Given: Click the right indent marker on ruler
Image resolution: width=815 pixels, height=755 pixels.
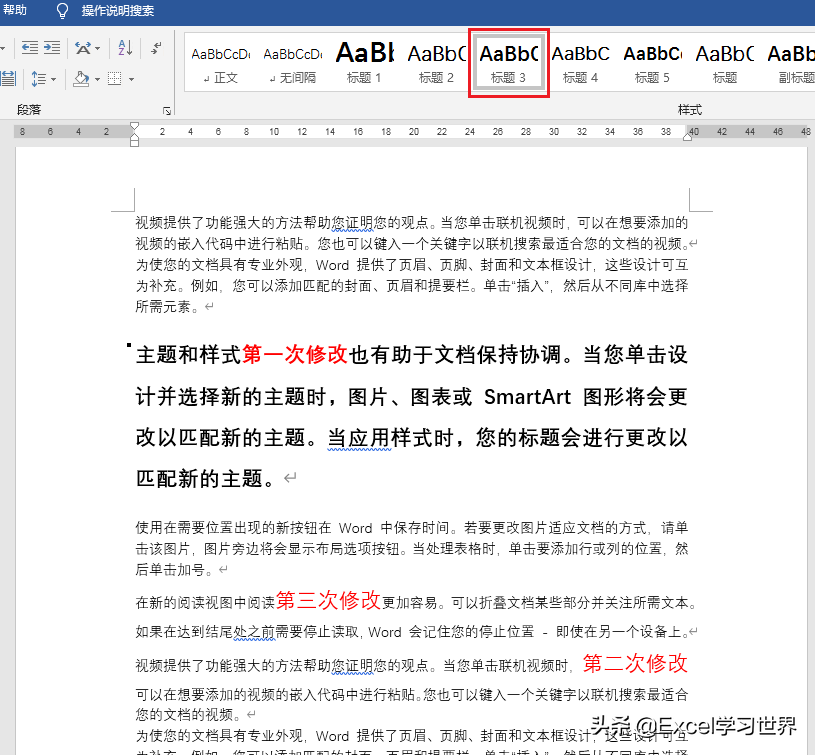Looking at the screenshot, I should (687, 137).
